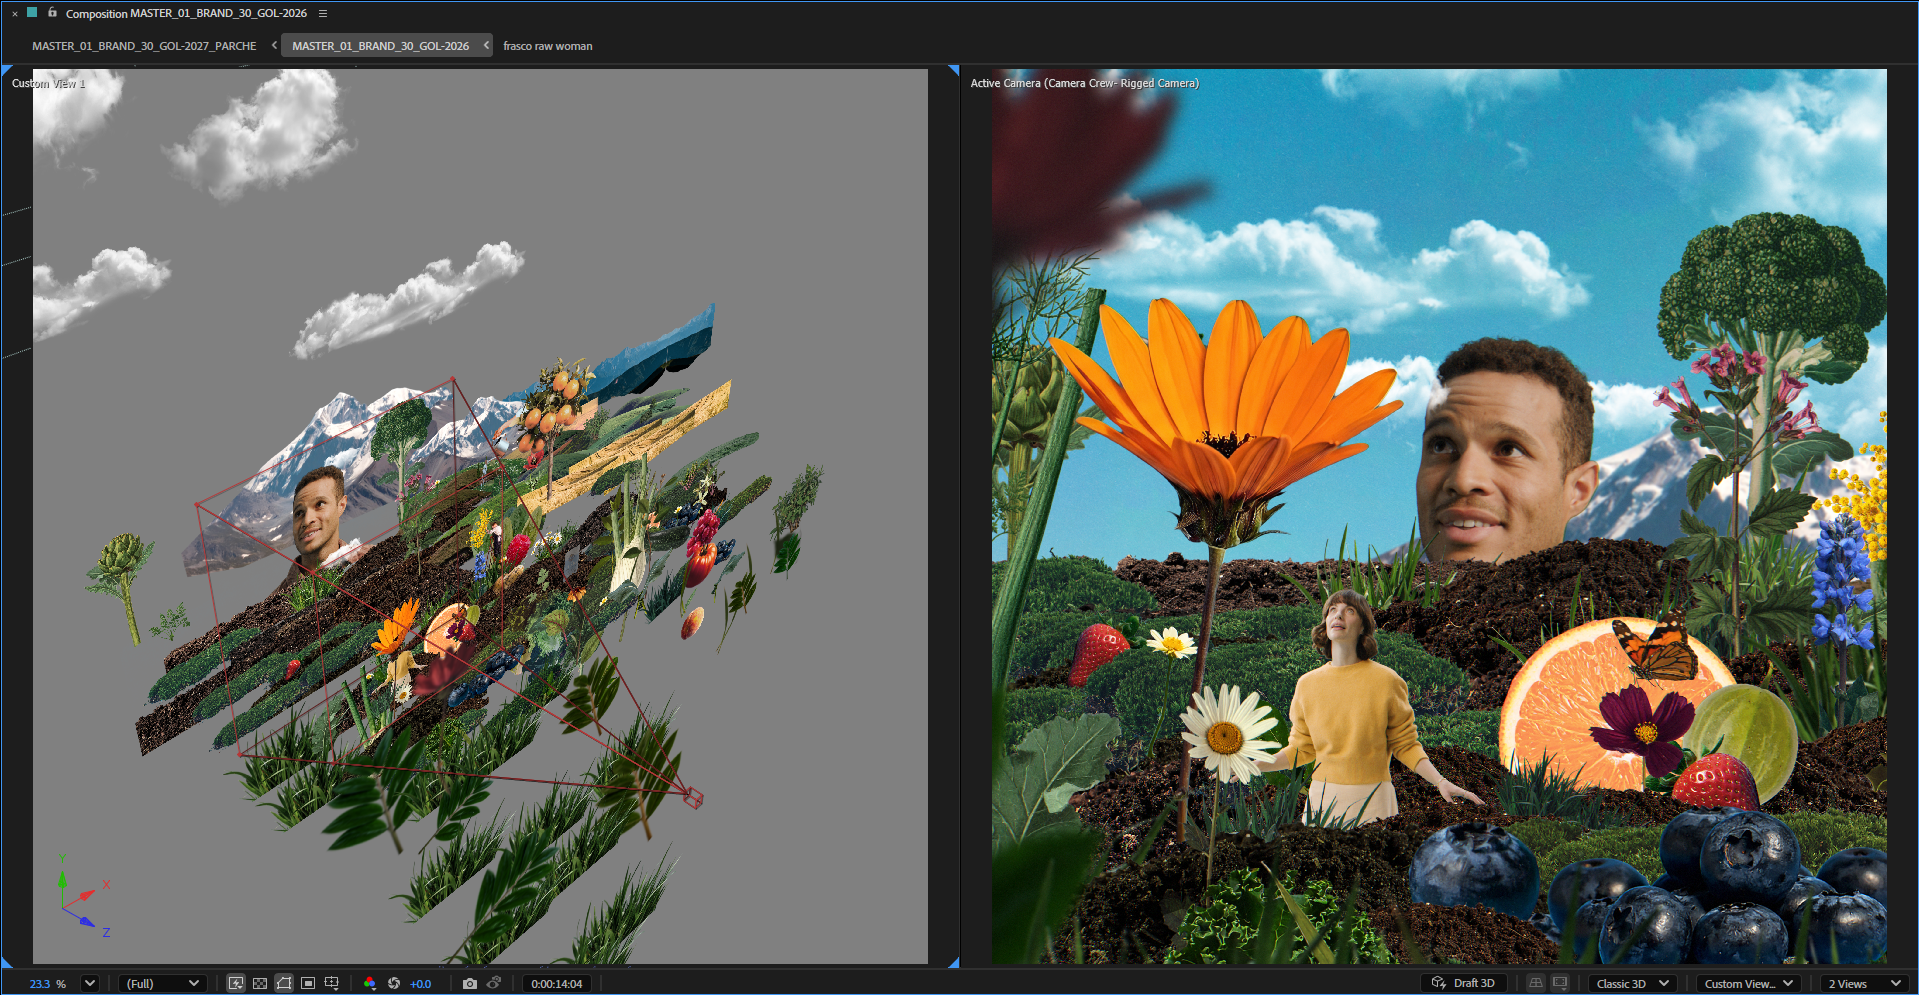Open the Composition panel hamburger menu

[323, 14]
